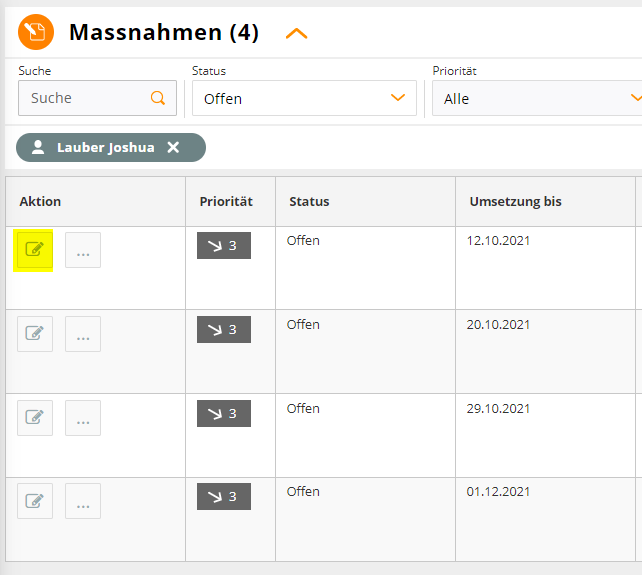Viewport: 642px width, 575px height.
Task: Open the Priorität dropdown showing Alle
Action: 537,98
